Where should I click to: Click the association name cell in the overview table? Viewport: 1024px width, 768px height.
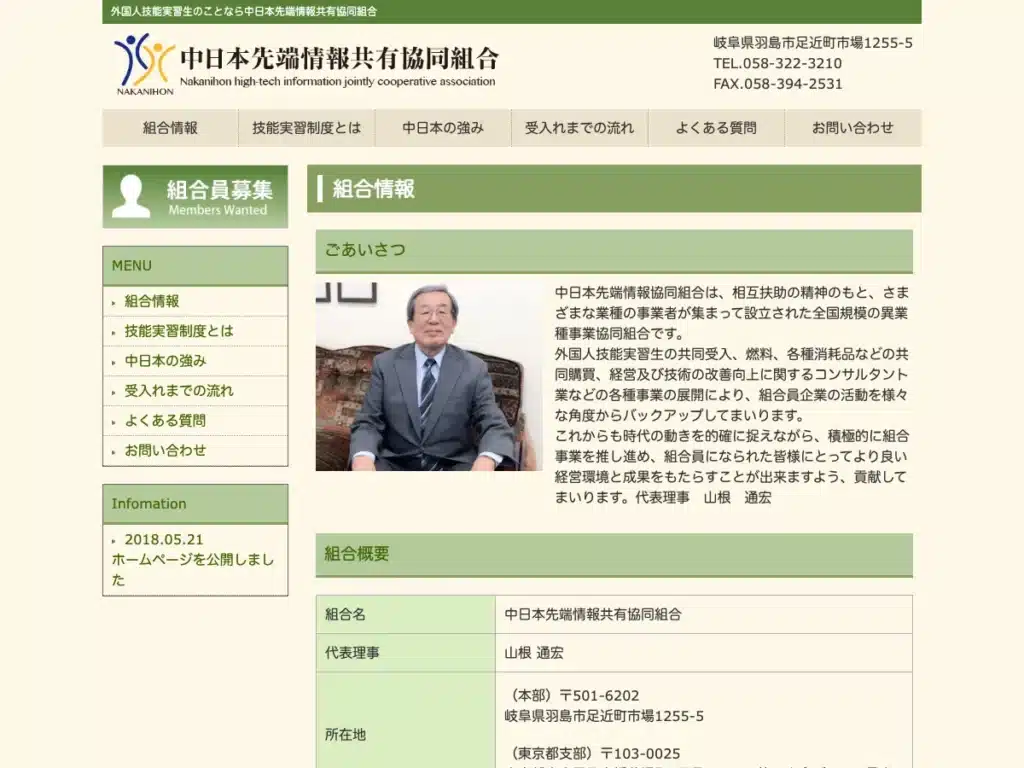(x=703, y=615)
